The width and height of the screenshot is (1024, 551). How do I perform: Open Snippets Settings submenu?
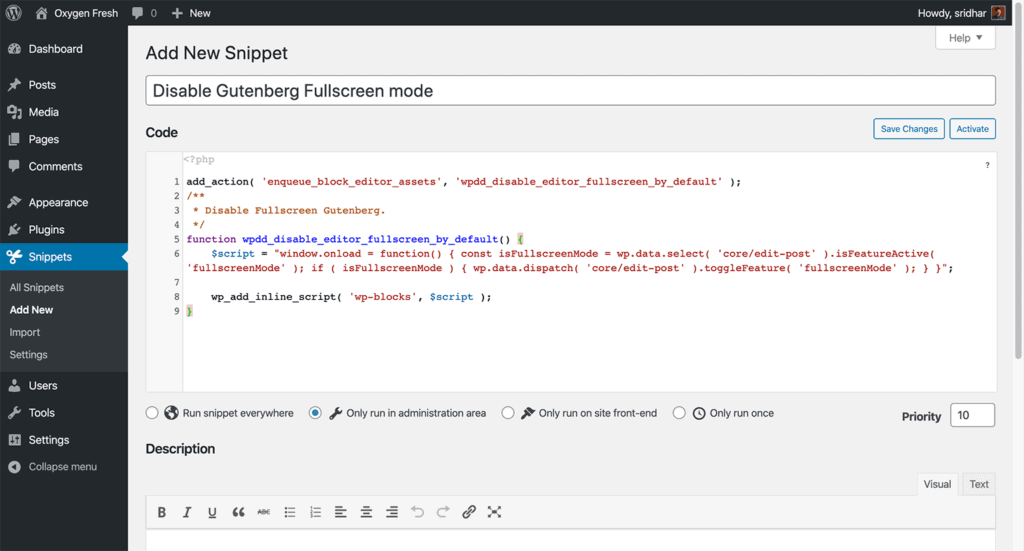click(29, 354)
